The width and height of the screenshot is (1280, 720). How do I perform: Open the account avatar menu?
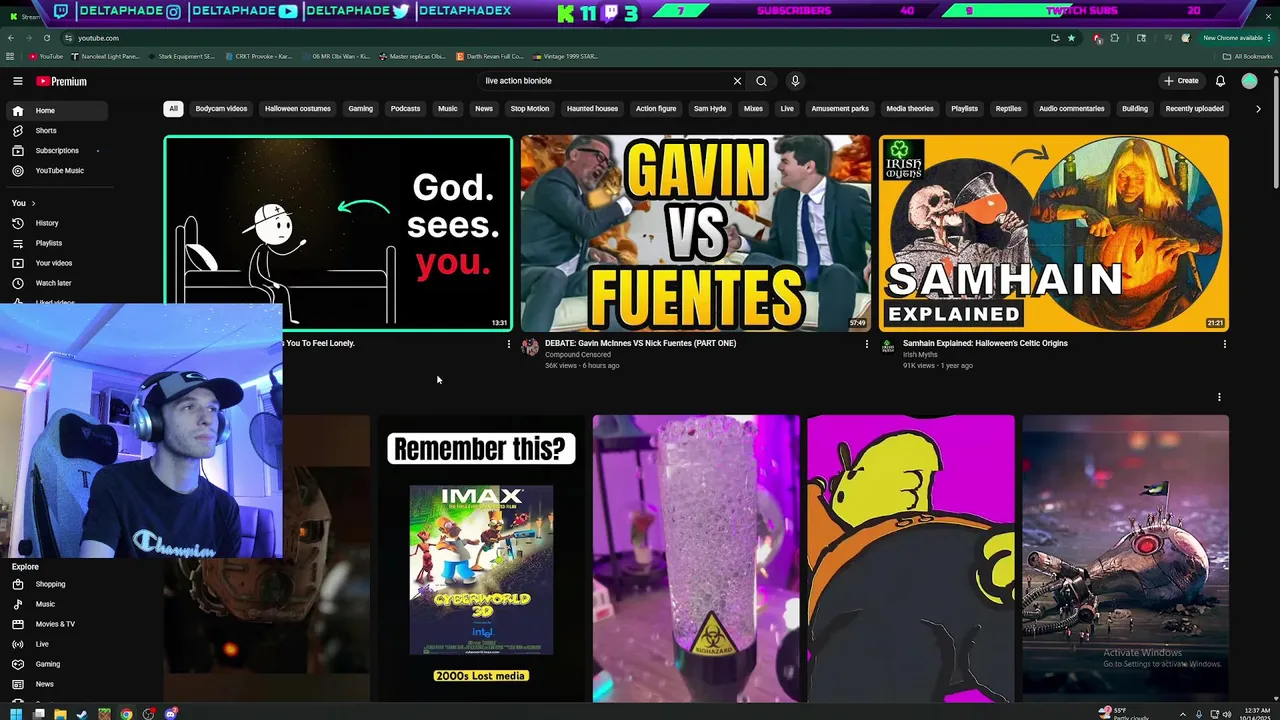1249,81
